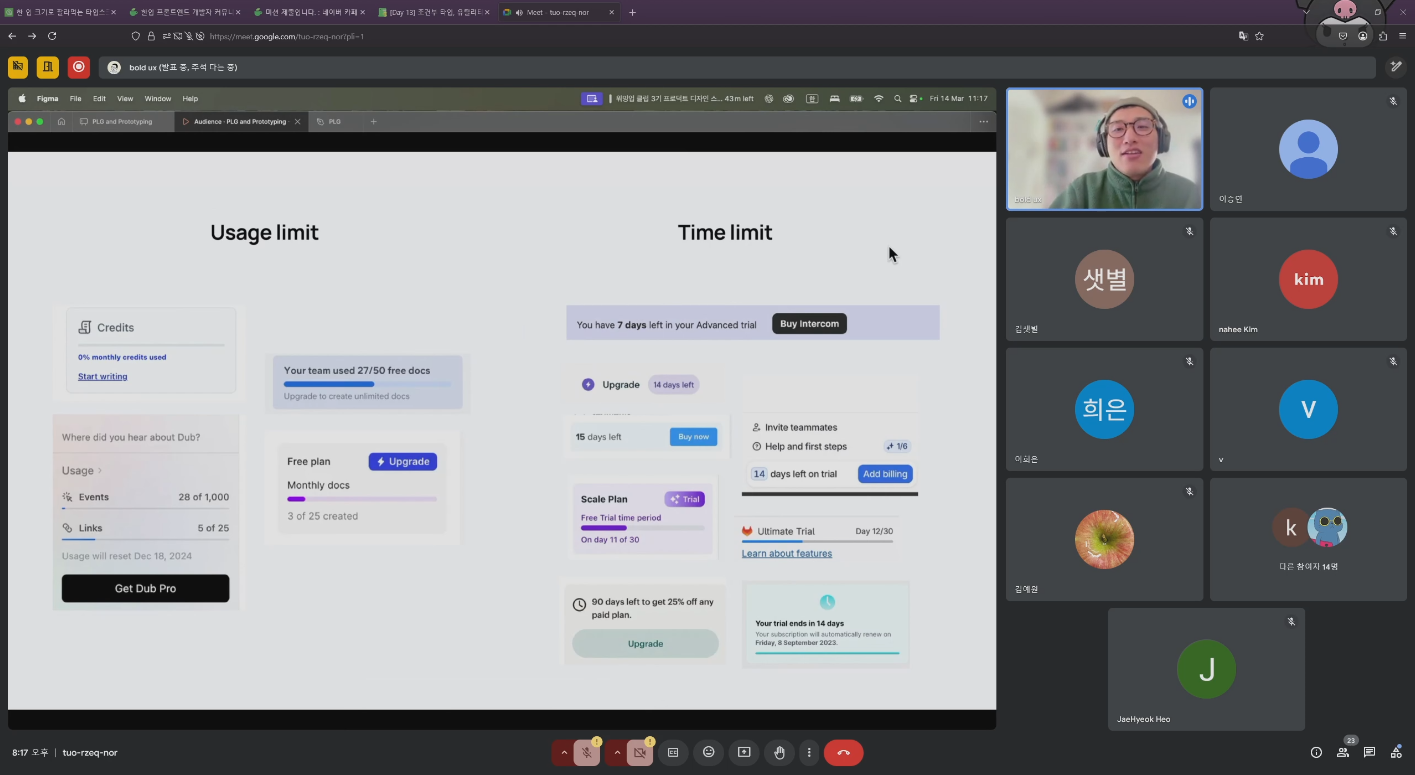Open the Learn about features link
Screen dimensions: 1415x775
point(787,553)
